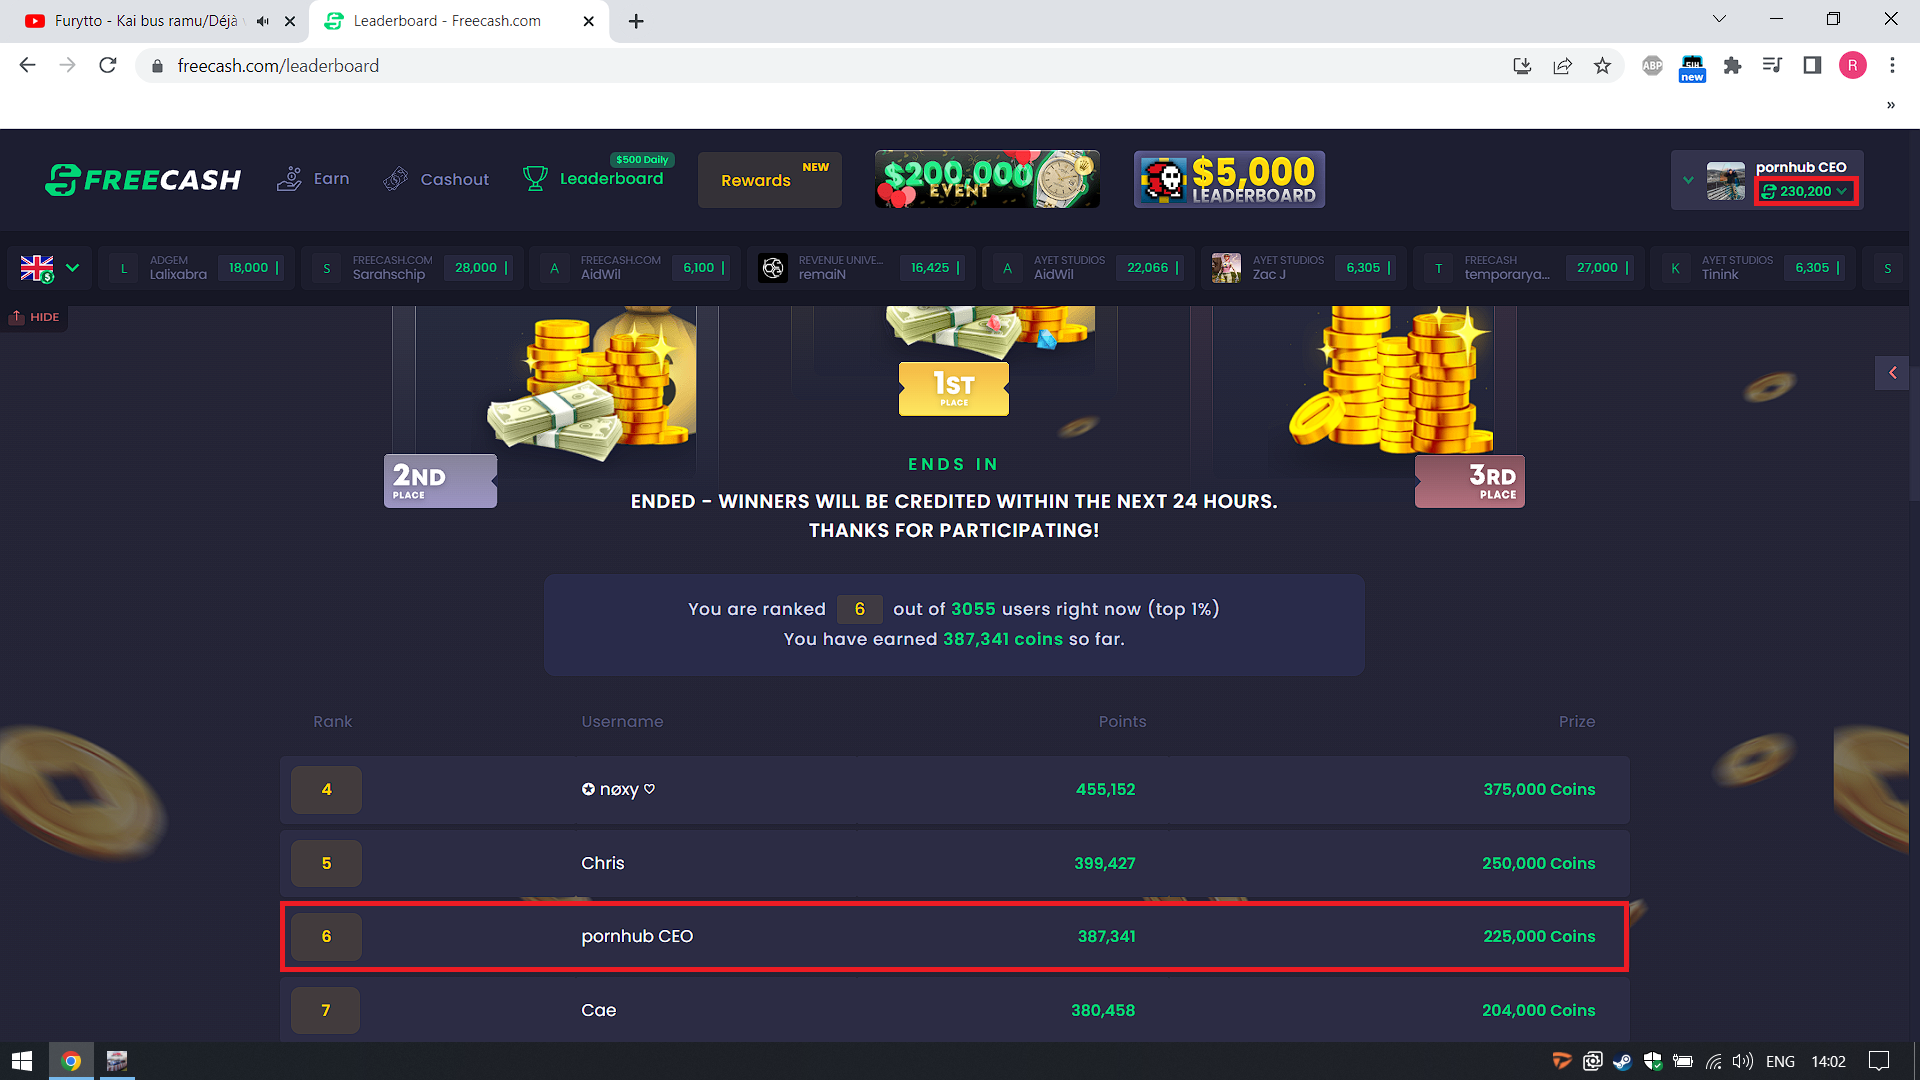The height and width of the screenshot is (1080, 1920).
Task: Open the Steam tray icon
Action: pos(1622,1061)
